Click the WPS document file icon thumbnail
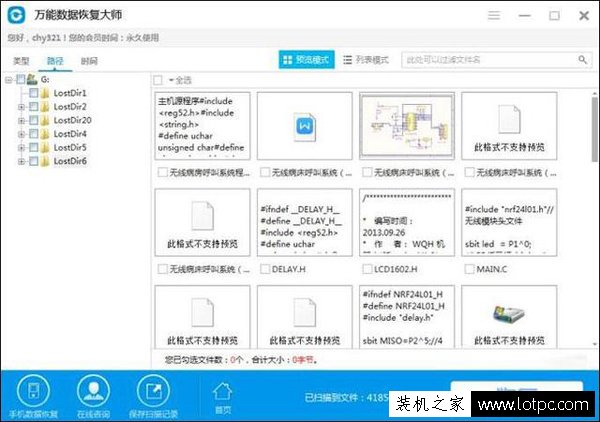 304,127
